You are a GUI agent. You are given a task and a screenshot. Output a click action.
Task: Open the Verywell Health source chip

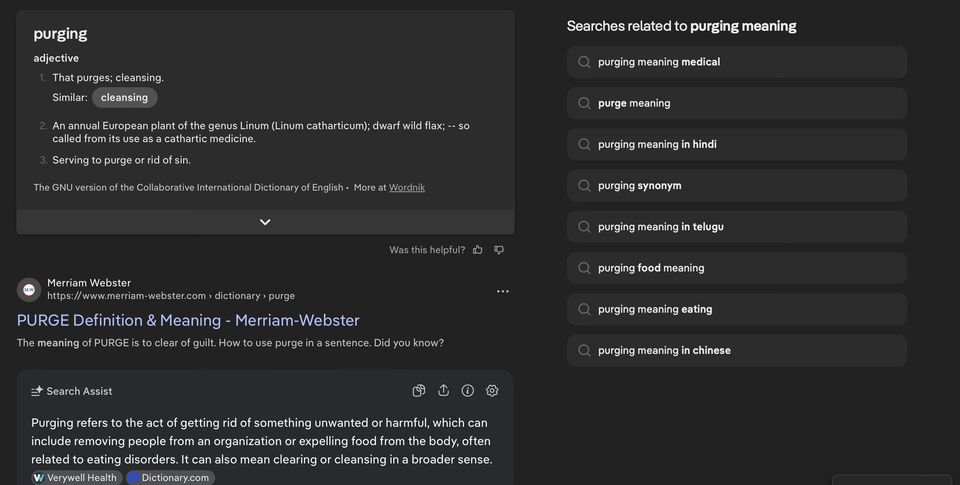coord(77,478)
